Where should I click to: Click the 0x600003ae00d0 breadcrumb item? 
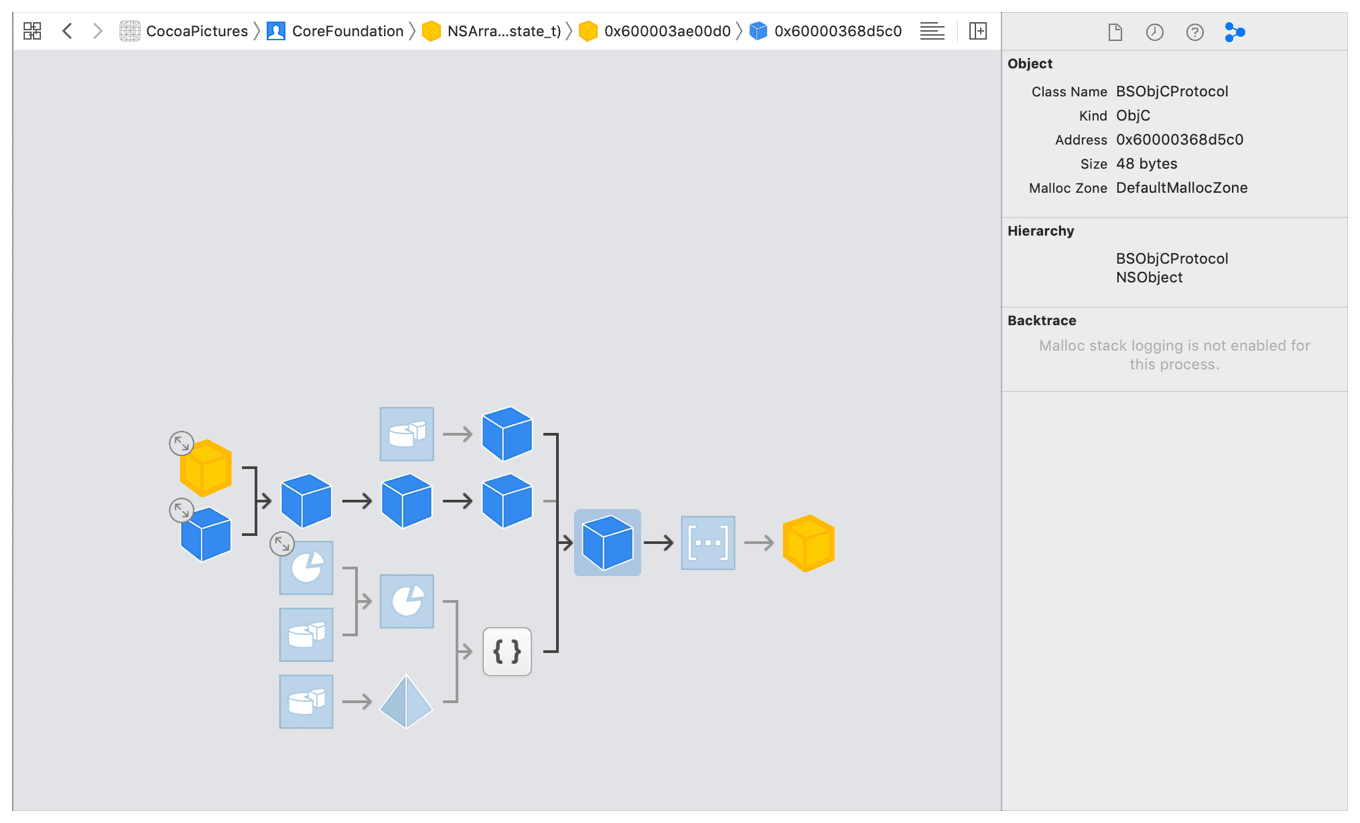656,31
